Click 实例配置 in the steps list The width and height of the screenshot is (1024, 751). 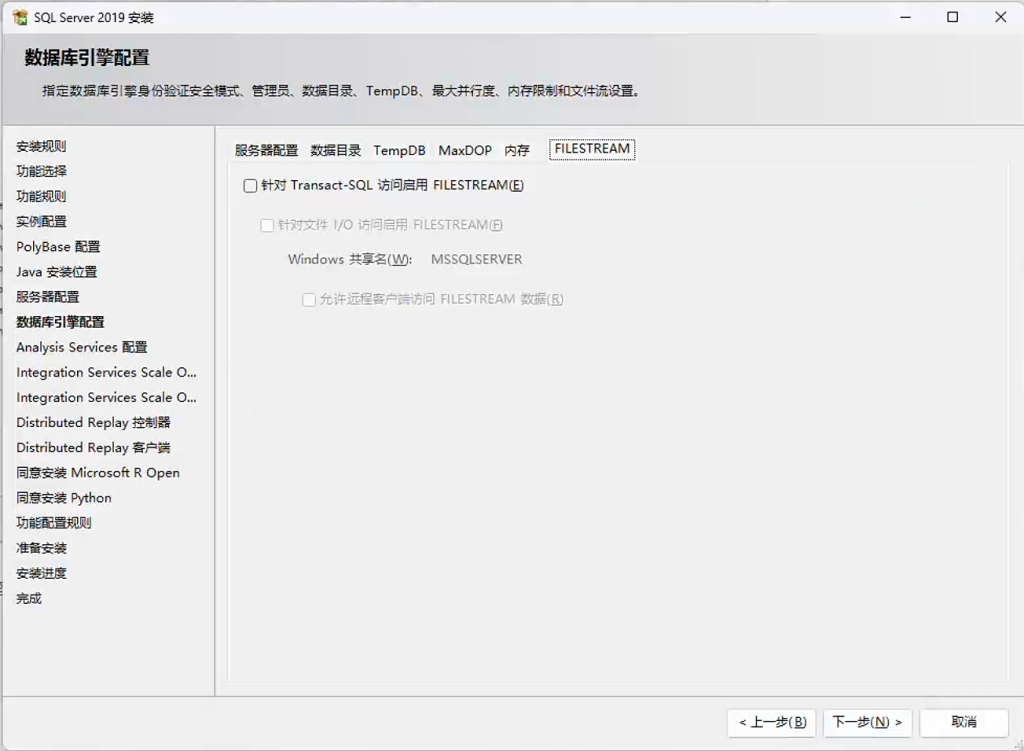point(41,222)
